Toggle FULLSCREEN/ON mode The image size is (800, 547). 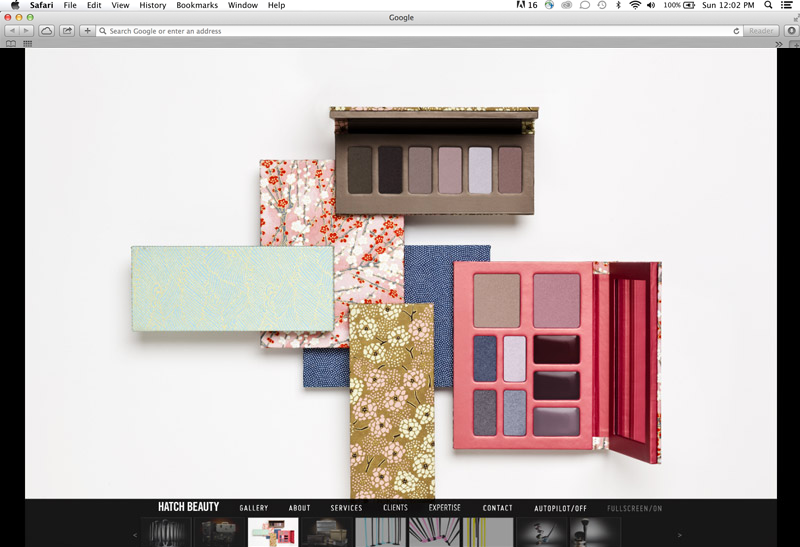coord(634,508)
